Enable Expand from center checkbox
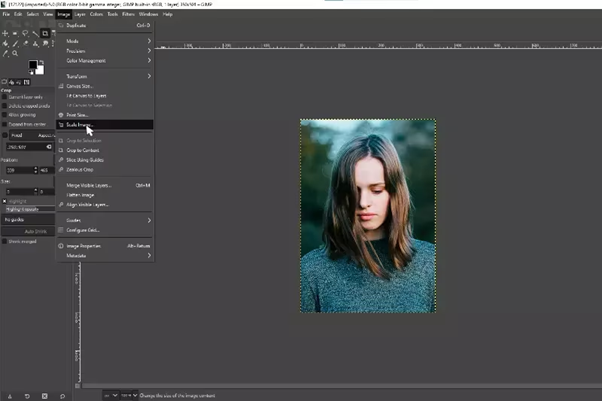The image size is (602, 401). coord(5,124)
